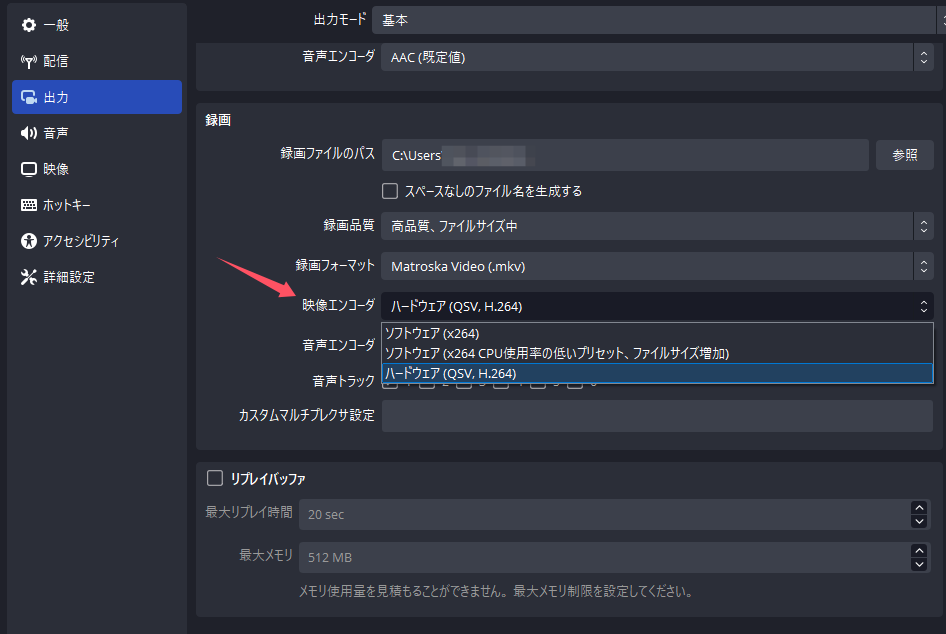Open 音声 settings via speaker icon
Image resolution: width=946 pixels, height=634 pixels.
(x=29, y=133)
